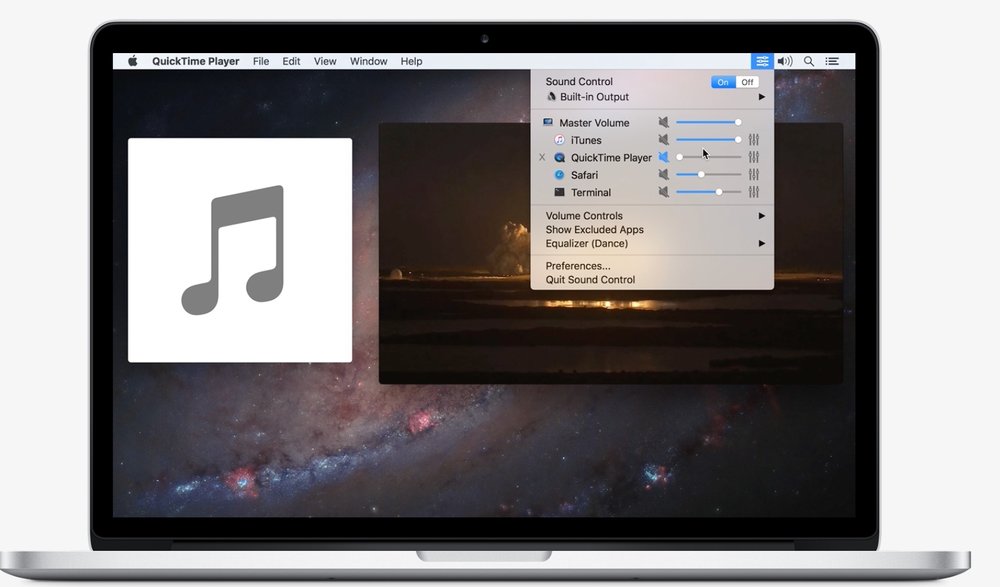Turn Sound Control On

(723, 82)
